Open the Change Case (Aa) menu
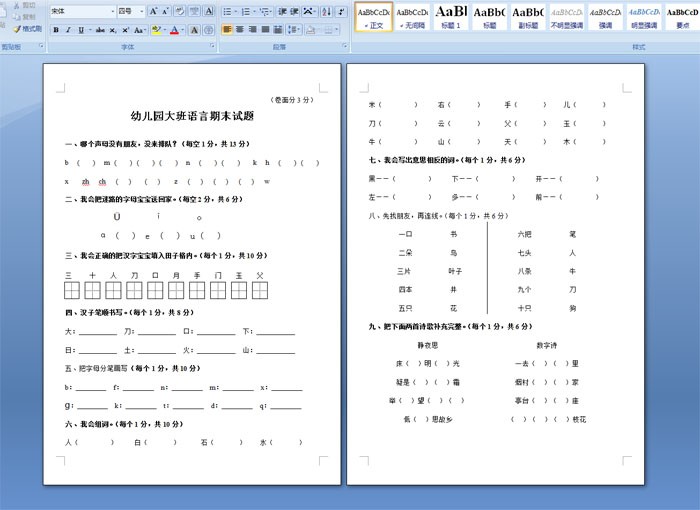The height and width of the screenshot is (510, 700). pos(139,30)
